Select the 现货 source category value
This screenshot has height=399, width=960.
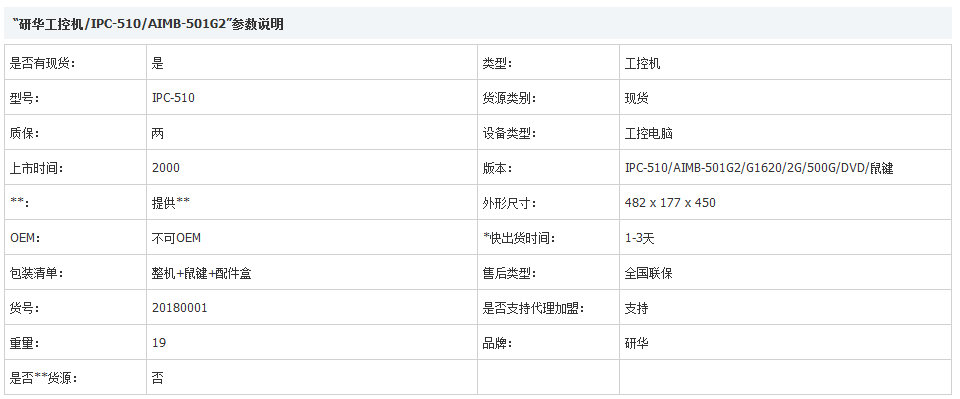(x=636, y=98)
